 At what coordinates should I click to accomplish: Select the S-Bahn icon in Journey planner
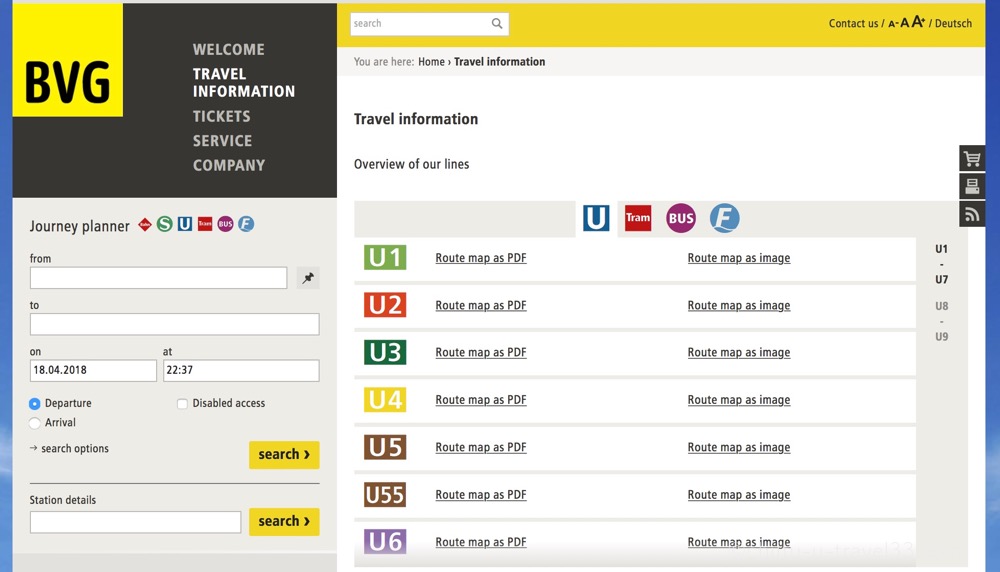pyautogui.click(x=165, y=224)
